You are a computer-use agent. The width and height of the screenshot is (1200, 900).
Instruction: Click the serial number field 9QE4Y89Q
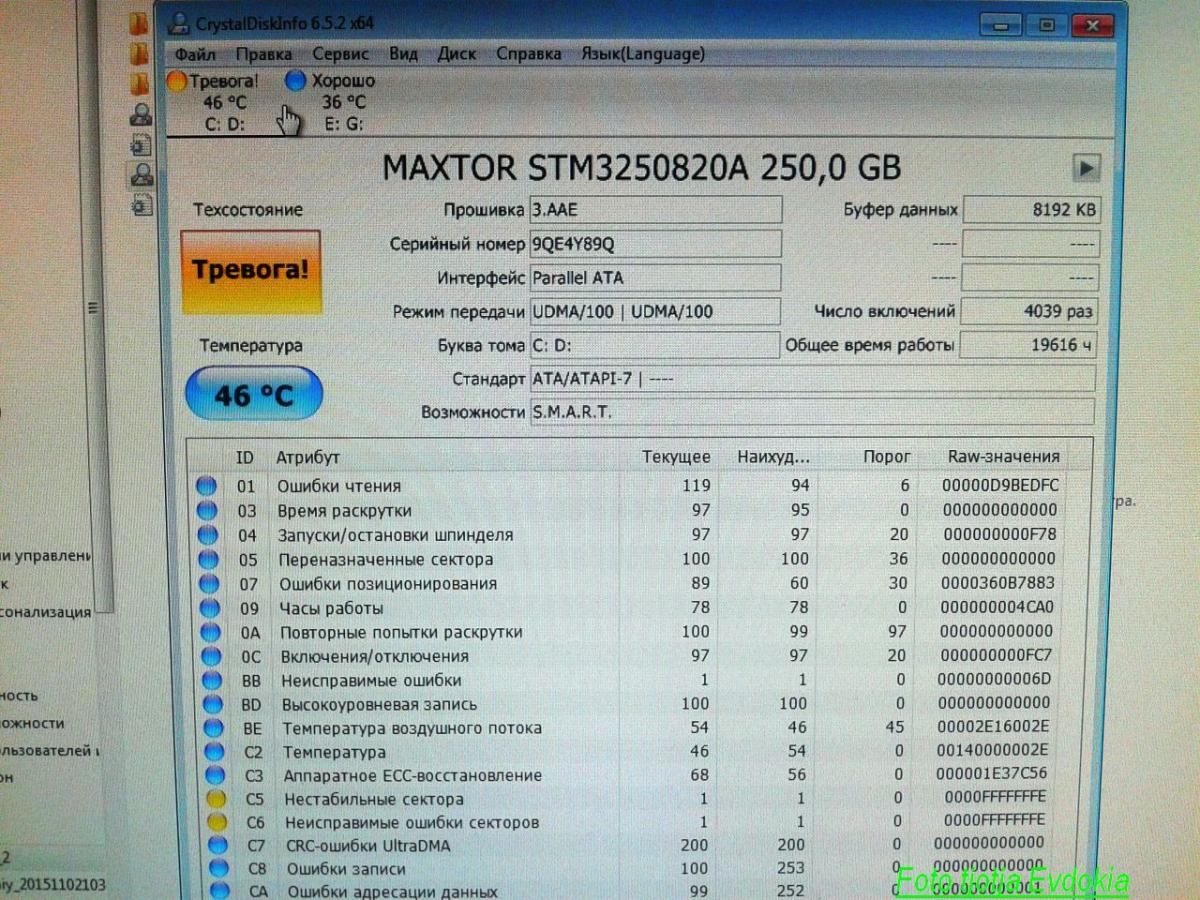tap(655, 244)
